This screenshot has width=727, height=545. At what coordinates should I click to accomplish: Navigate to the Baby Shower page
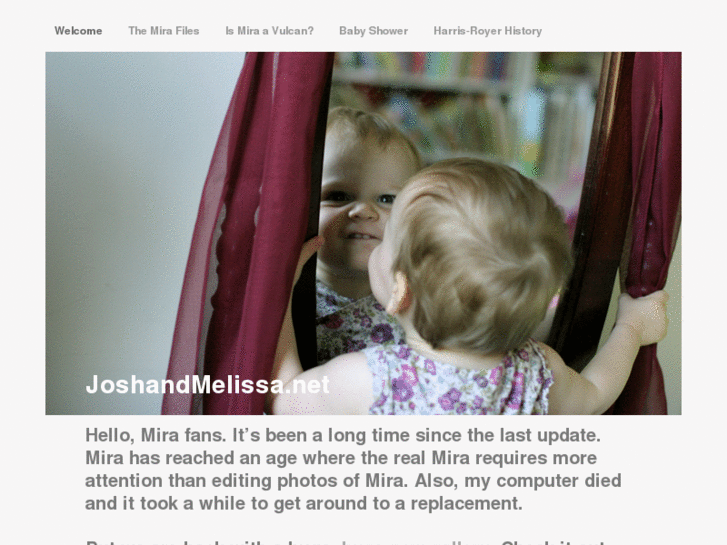(373, 31)
